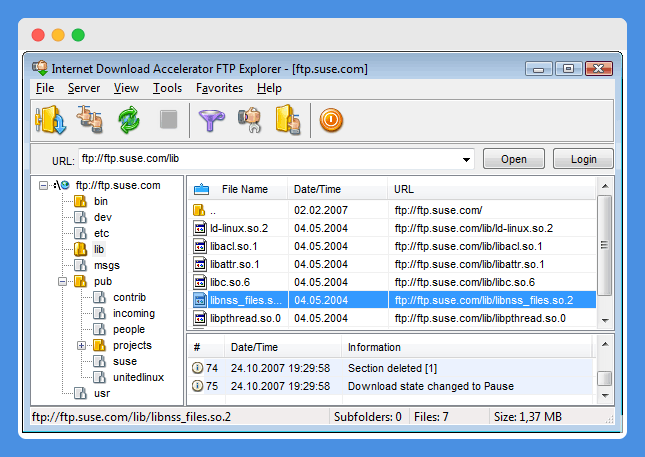The height and width of the screenshot is (457, 645).
Task: Click the file icon beside libpthread.so.0
Action: tap(200, 318)
